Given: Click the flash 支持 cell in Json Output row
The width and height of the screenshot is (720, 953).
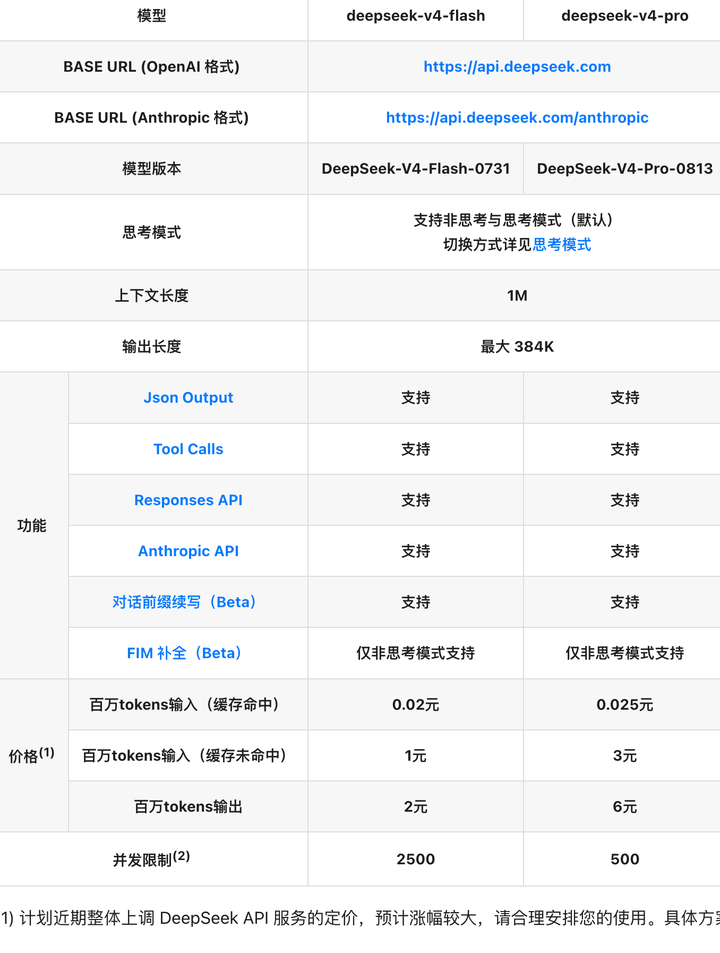Looking at the screenshot, I should click(x=416, y=397).
